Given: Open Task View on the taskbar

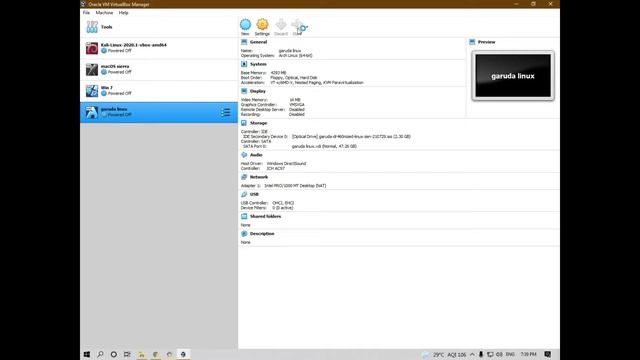Looking at the screenshot, I should (127, 354).
